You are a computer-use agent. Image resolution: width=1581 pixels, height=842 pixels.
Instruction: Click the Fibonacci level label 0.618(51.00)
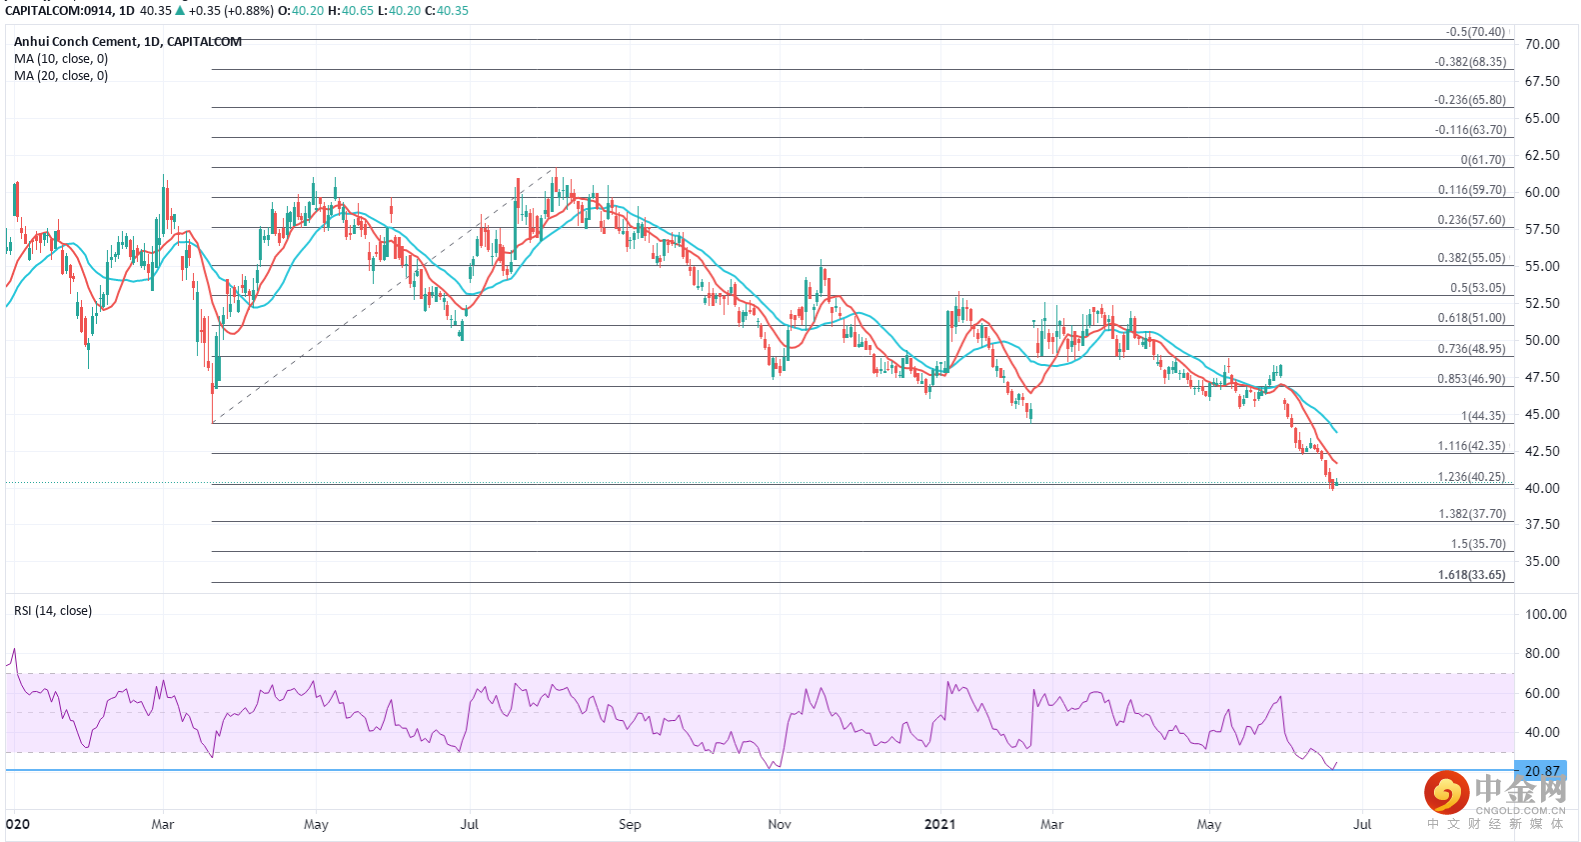point(1472,318)
